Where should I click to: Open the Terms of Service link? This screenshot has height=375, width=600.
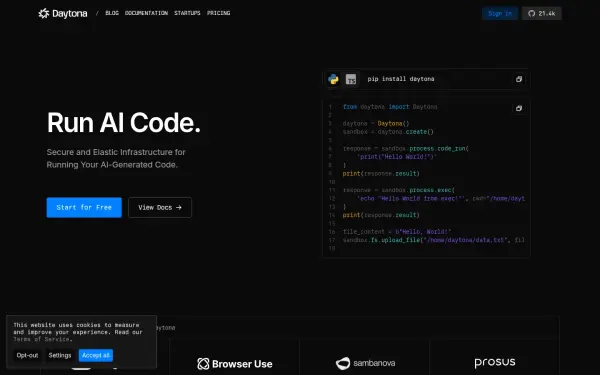[x=42, y=339]
